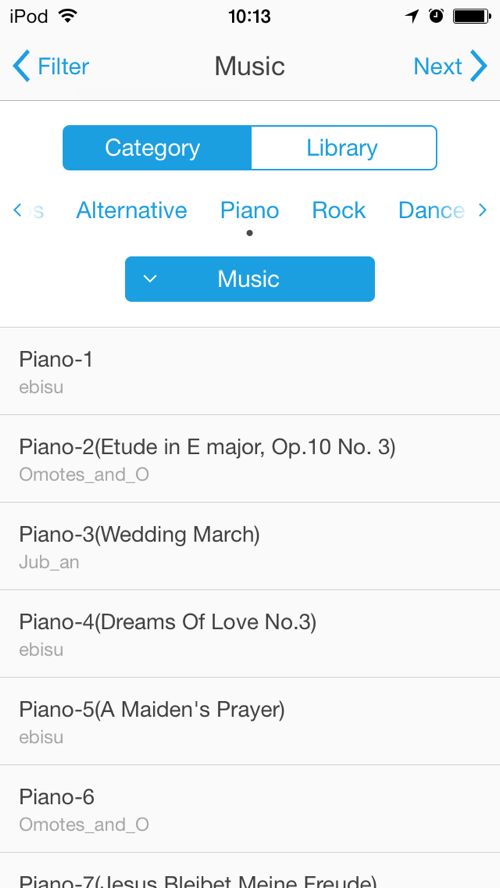Select Piano-3(Wedding March) track
Screen dimensions: 500x888
[250, 546]
